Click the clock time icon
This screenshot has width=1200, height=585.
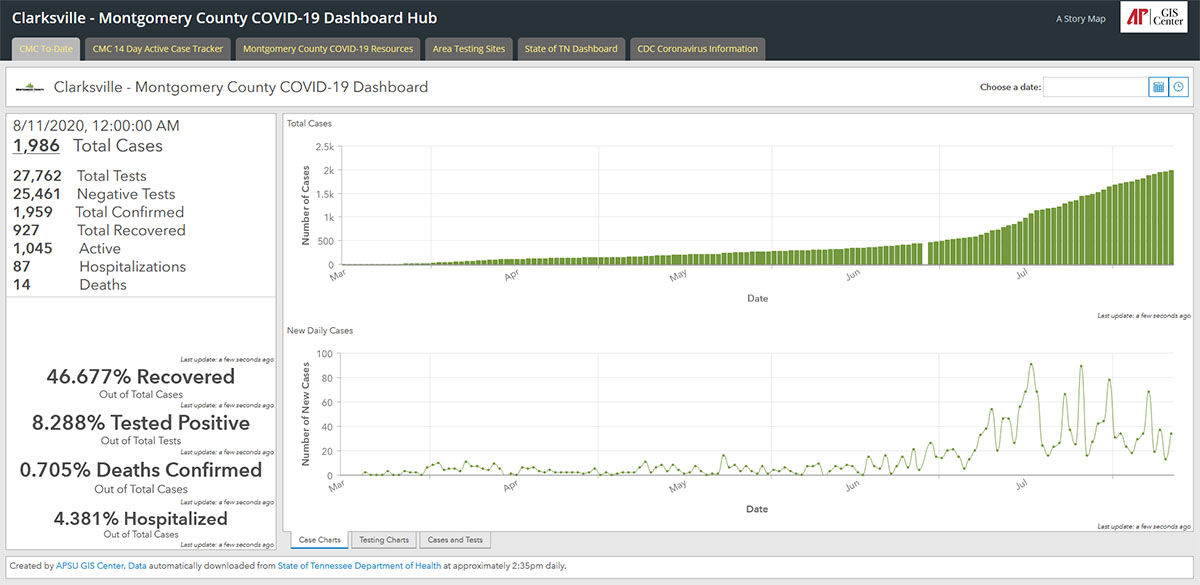click(x=1178, y=87)
